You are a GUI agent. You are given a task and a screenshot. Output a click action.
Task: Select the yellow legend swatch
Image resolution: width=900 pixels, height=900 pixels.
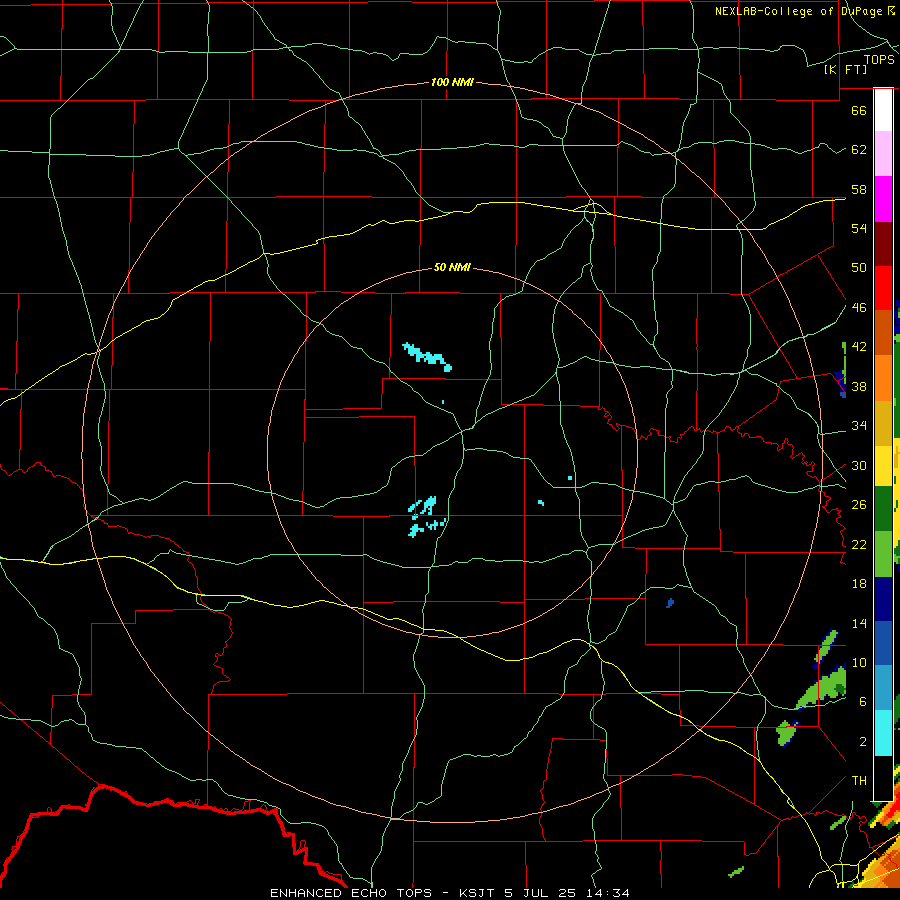[x=883, y=465]
